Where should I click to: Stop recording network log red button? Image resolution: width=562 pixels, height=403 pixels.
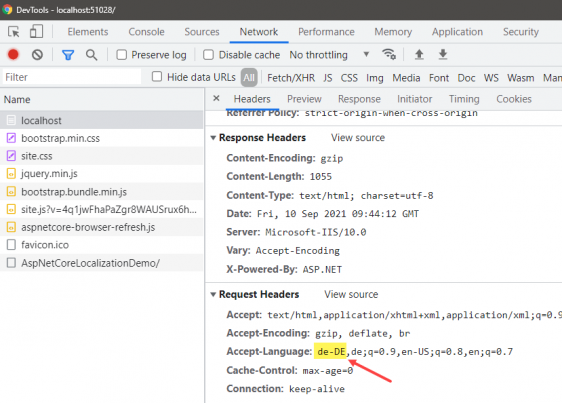point(13,54)
